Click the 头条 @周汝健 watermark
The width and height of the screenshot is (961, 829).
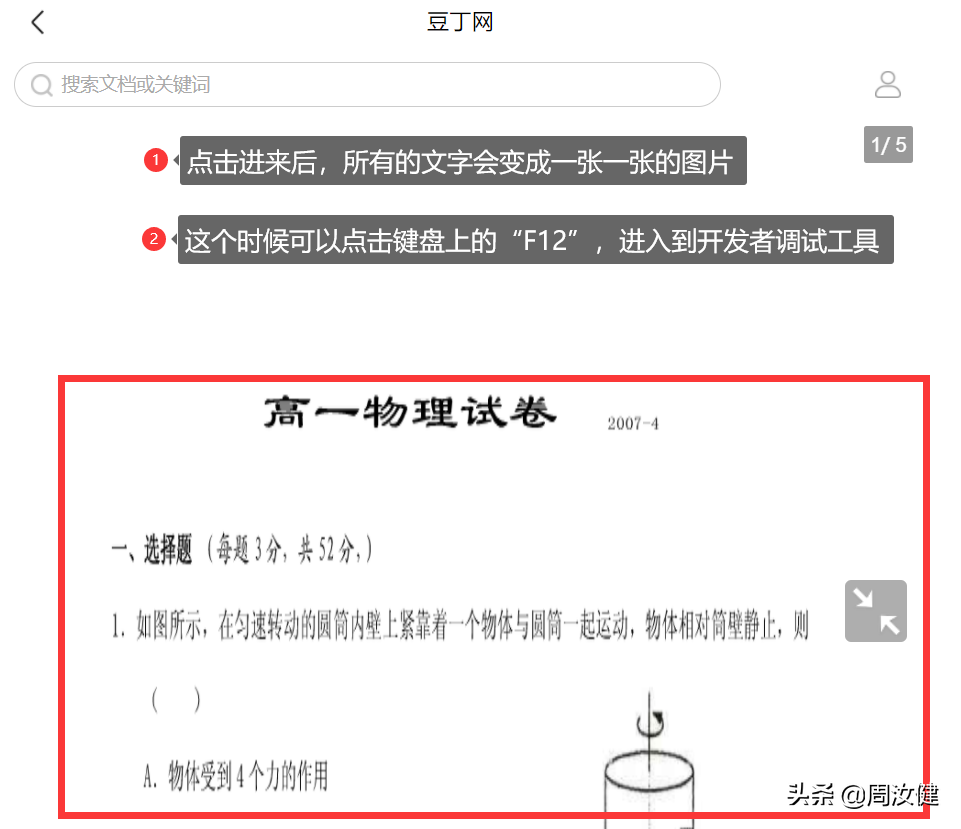[862, 795]
